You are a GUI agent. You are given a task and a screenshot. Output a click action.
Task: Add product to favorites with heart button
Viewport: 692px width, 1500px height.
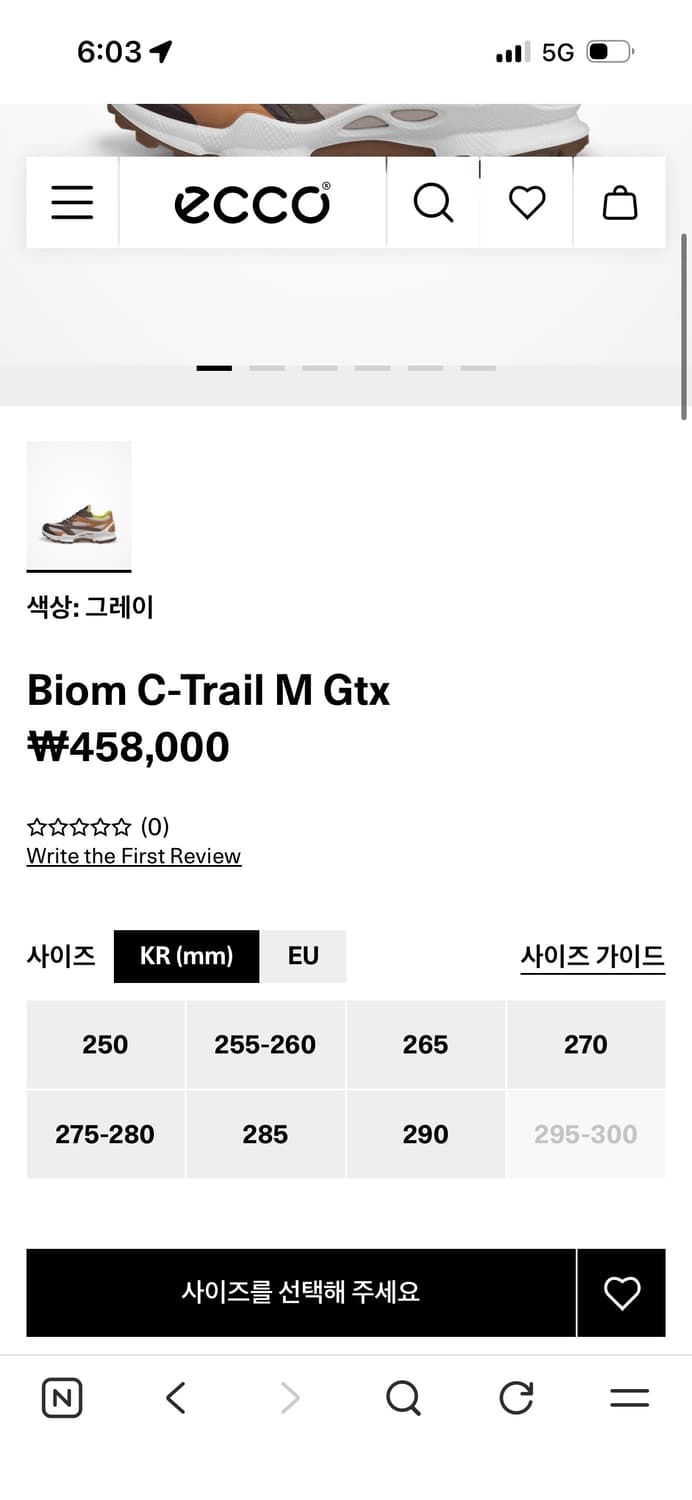(621, 1292)
